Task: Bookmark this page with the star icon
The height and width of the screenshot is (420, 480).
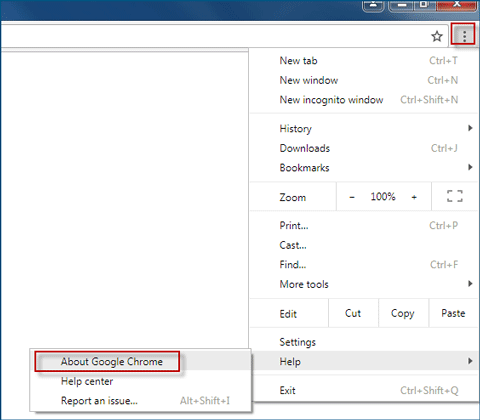Action: click(437, 36)
